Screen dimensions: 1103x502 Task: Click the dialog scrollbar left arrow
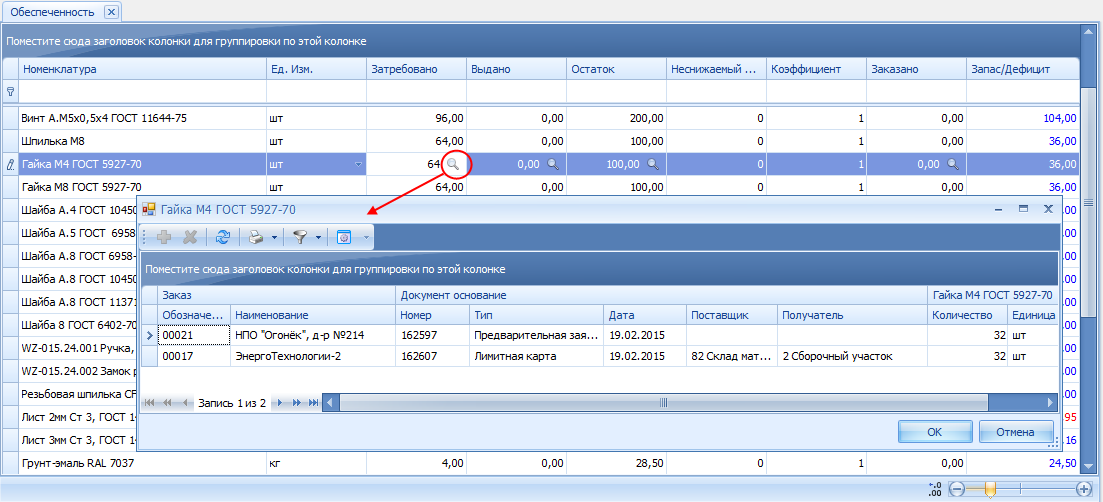click(331, 403)
